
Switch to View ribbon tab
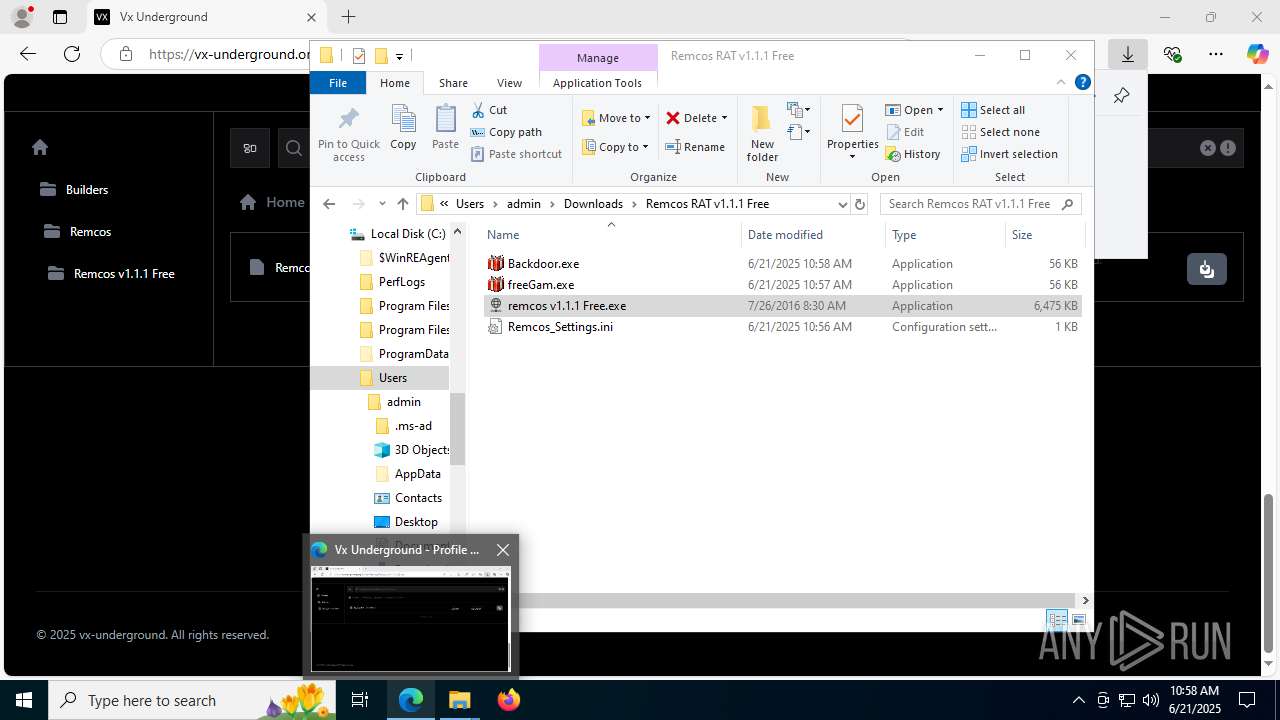tap(509, 83)
